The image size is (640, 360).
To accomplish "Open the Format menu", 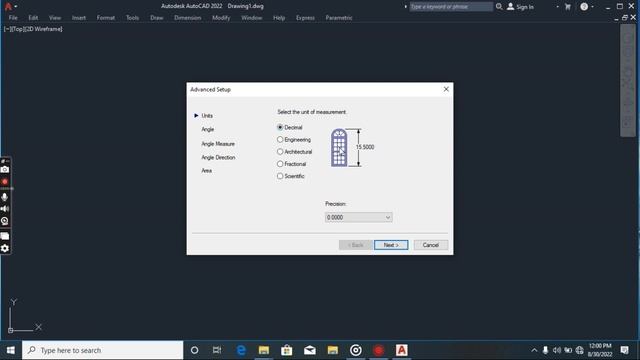I will click(106, 18).
